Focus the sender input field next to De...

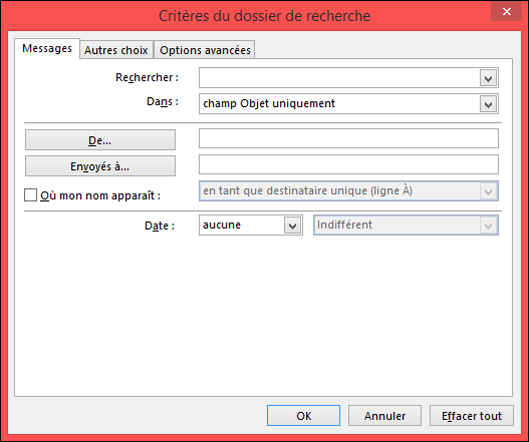(x=349, y=138)
